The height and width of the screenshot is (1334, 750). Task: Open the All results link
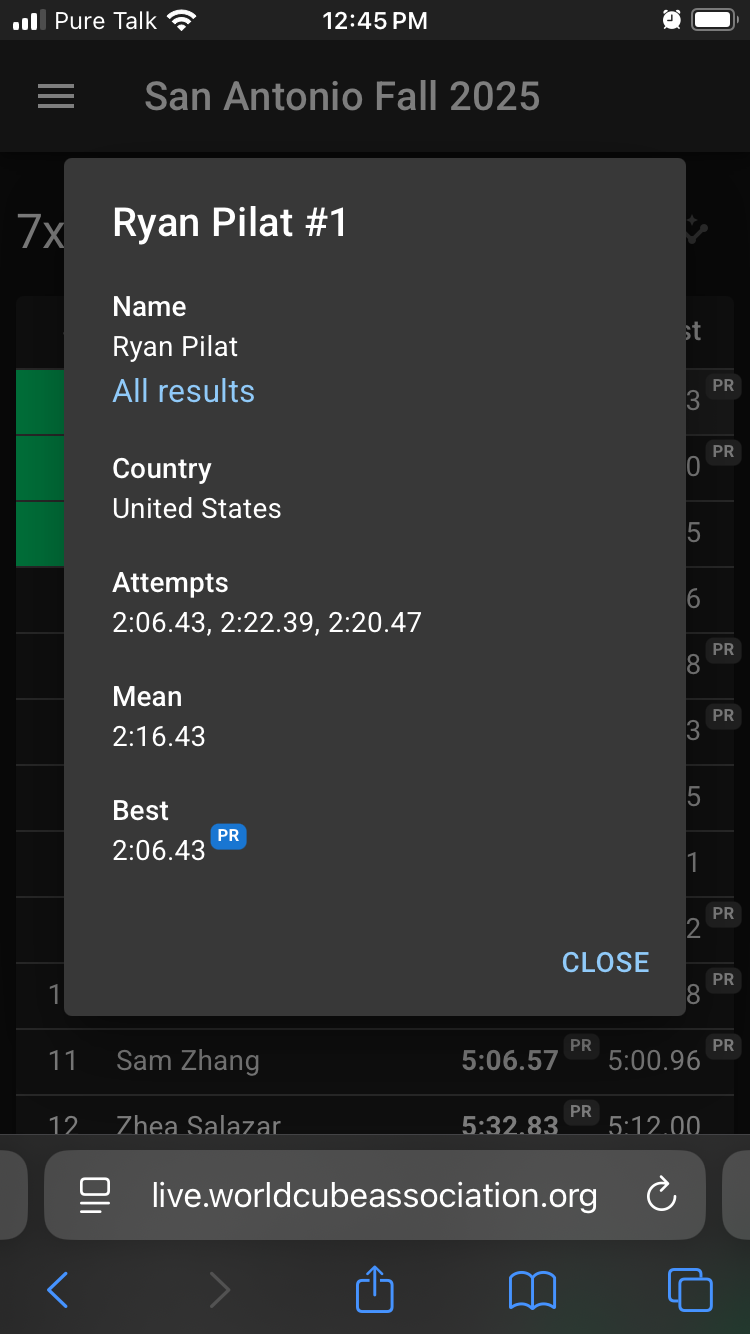click(184, 391)
